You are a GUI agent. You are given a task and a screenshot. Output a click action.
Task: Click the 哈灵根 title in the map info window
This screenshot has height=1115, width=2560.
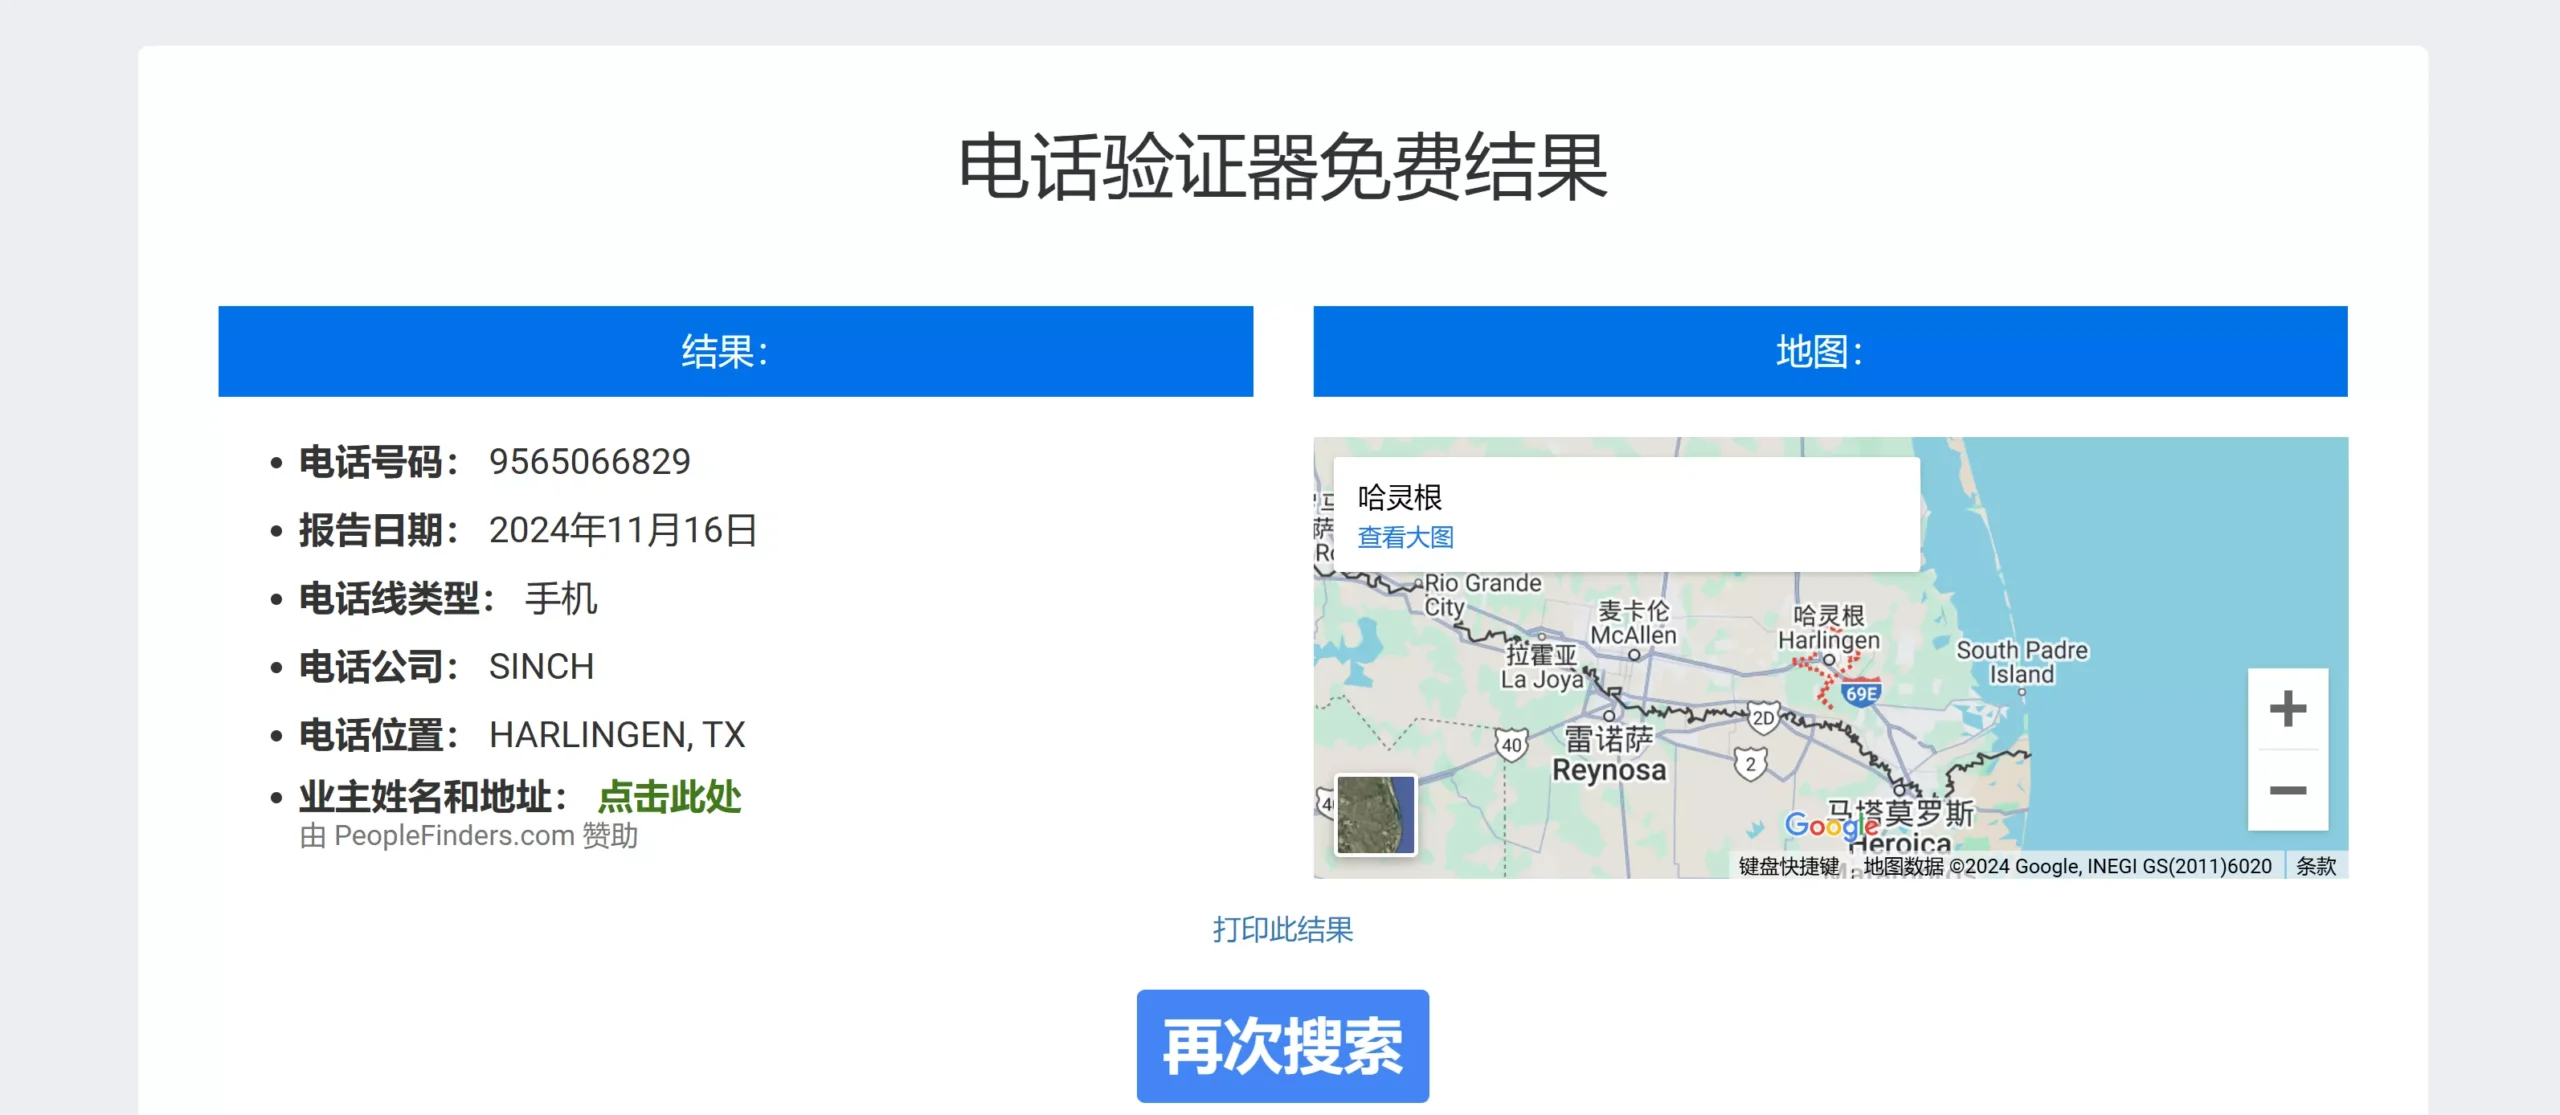pos(1400,497)
